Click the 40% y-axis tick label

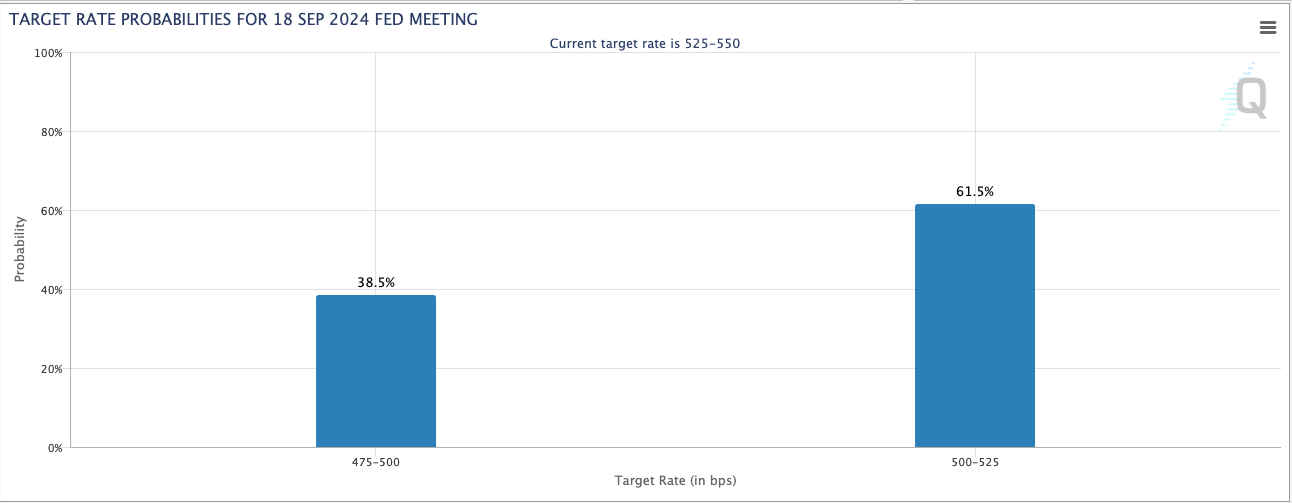(x=51, y=290)
